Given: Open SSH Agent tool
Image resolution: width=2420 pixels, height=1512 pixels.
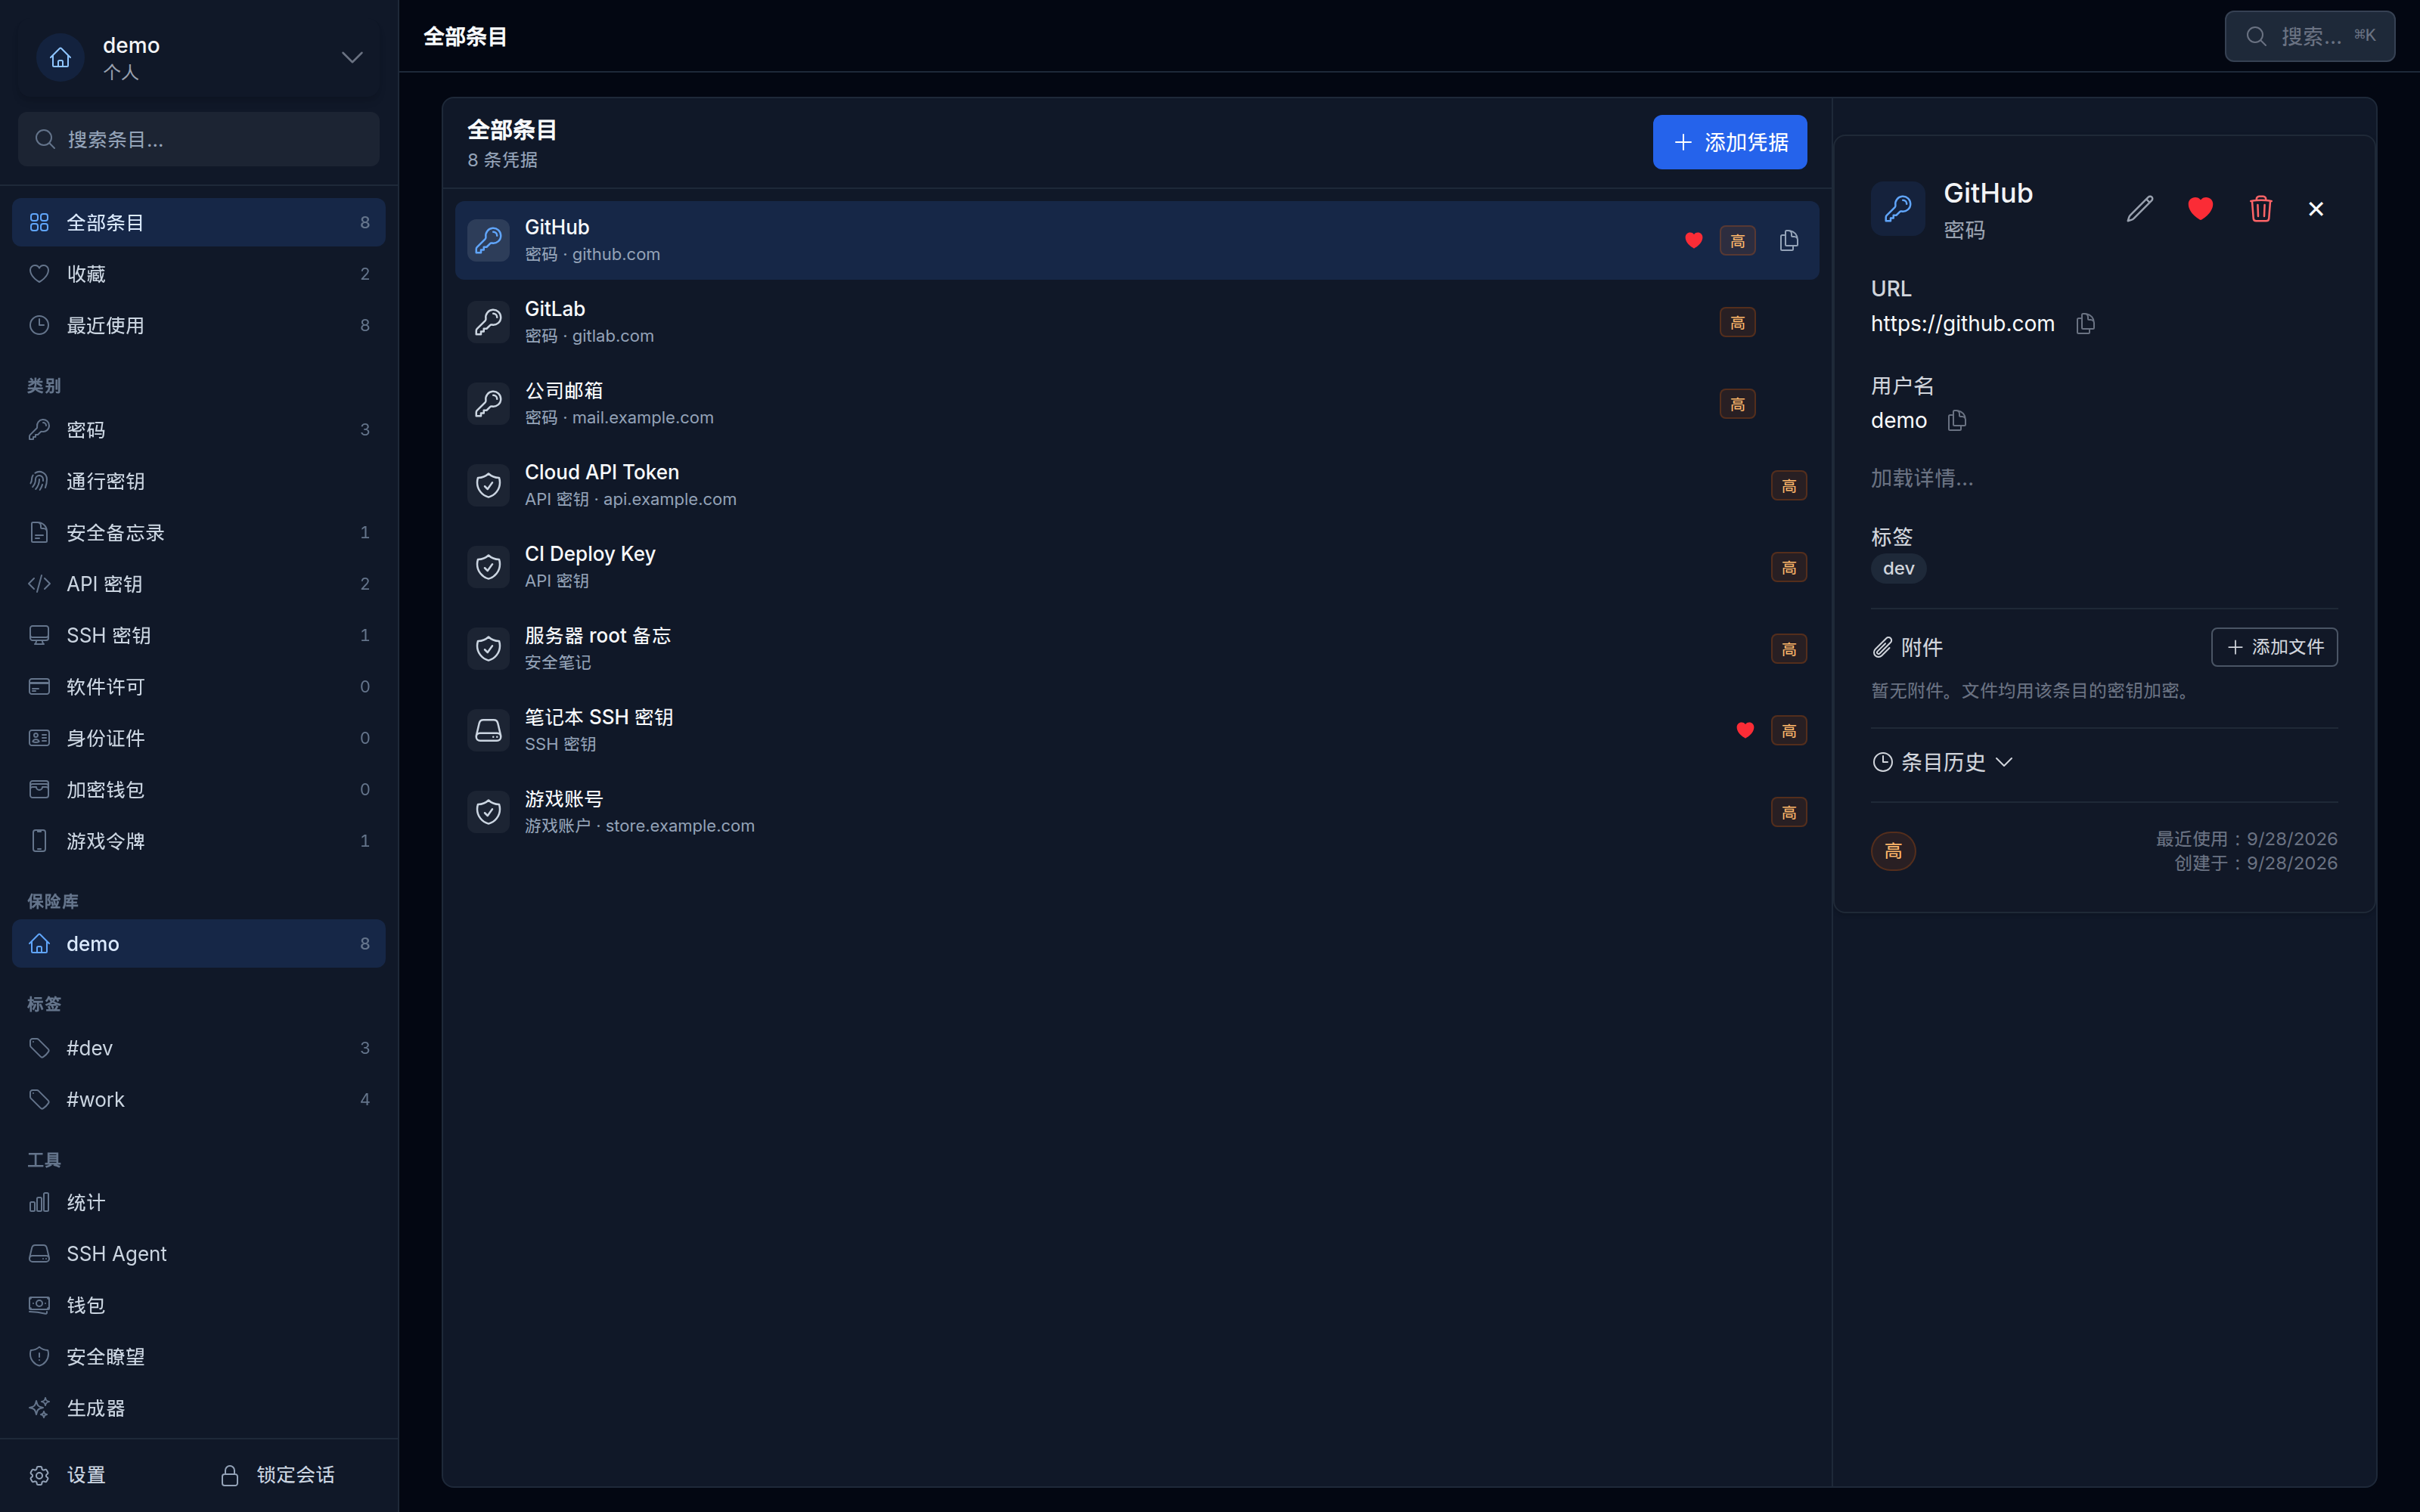Looking at the screenshot, I should click(x=198, y=1254).
